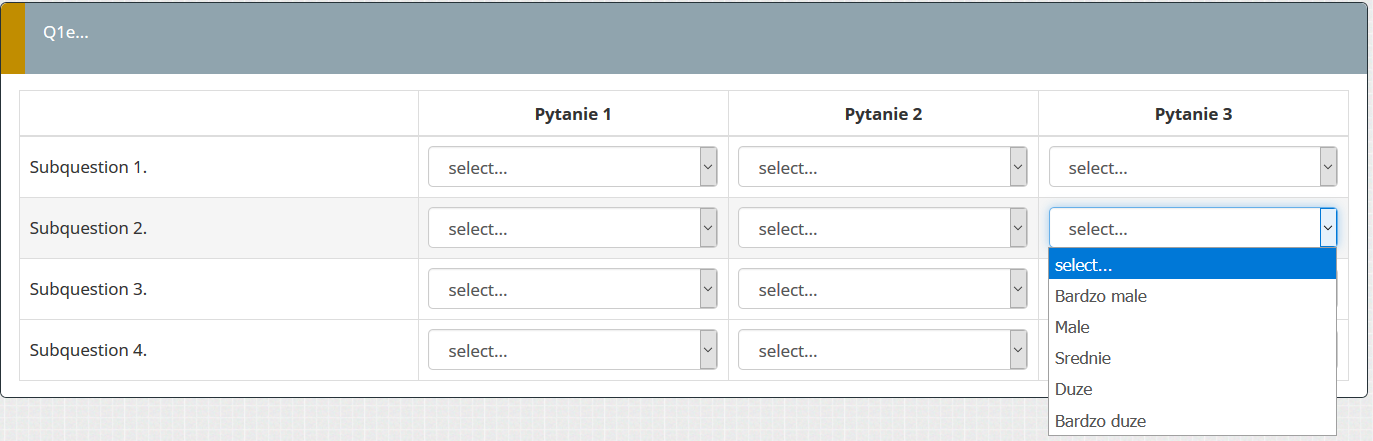This screenshot has width=1373, height=441.
Task: Pick "Bardzo duze" from the list
Action: pos(1191,421)
